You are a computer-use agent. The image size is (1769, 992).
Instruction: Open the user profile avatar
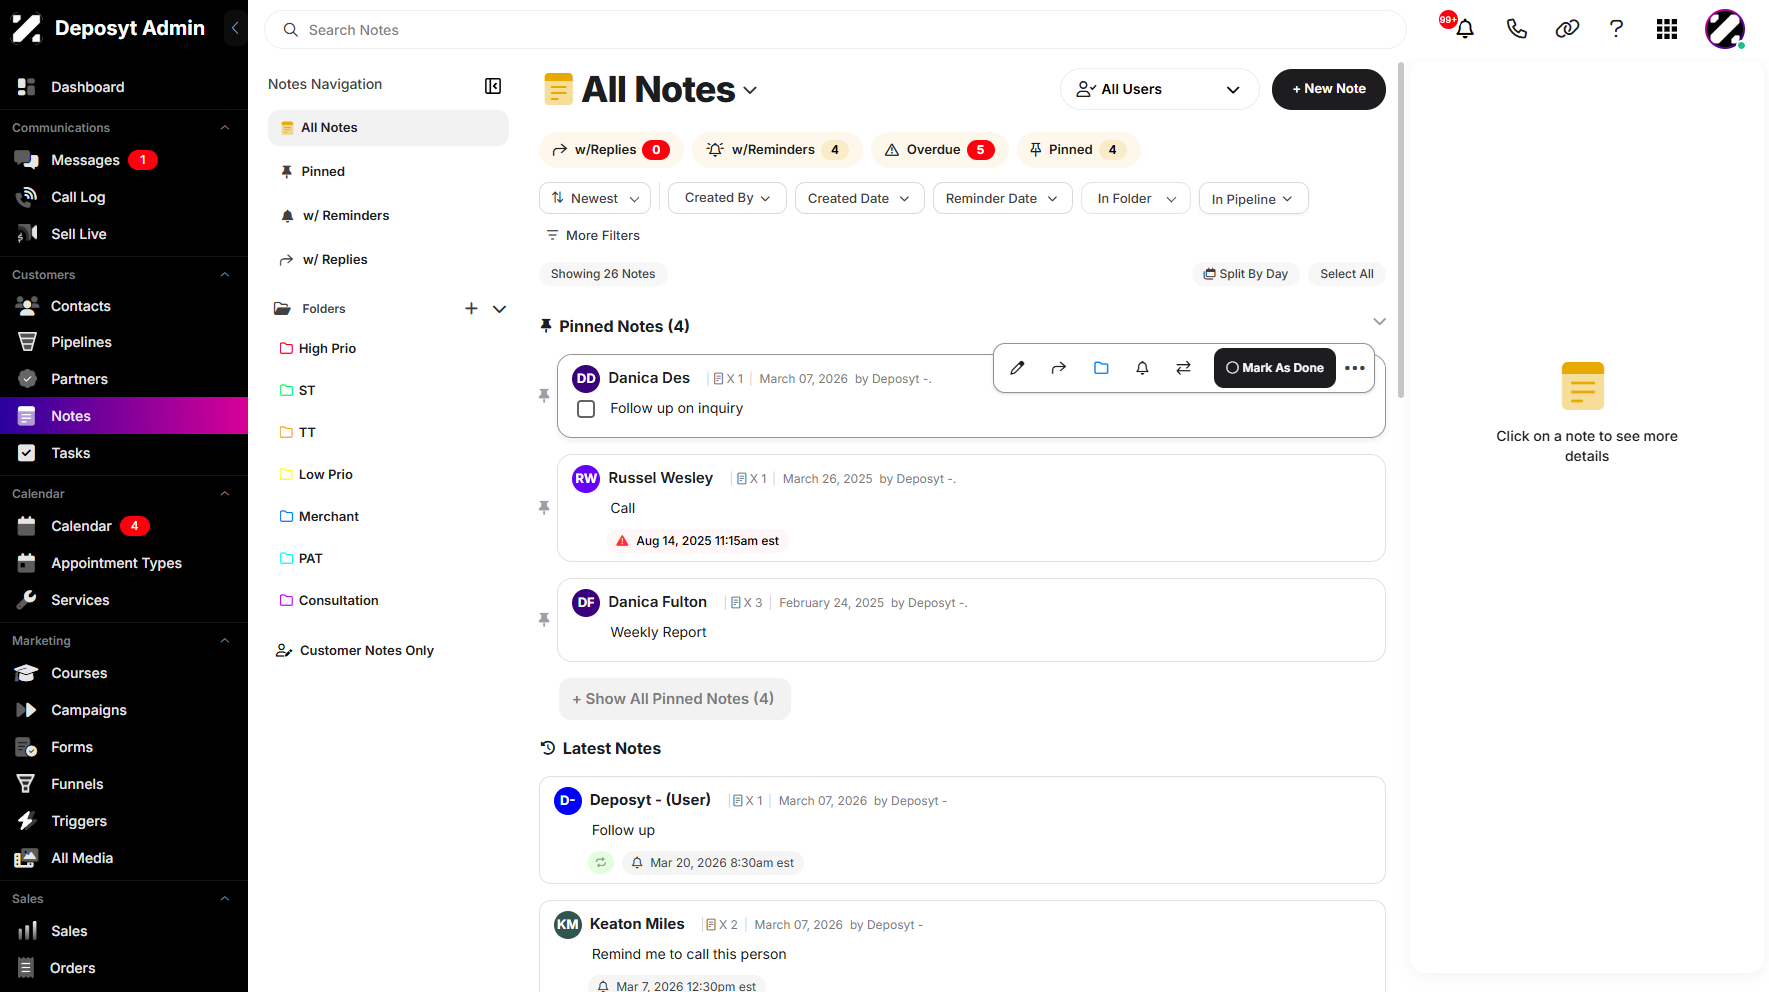(x=1725, y=29)
